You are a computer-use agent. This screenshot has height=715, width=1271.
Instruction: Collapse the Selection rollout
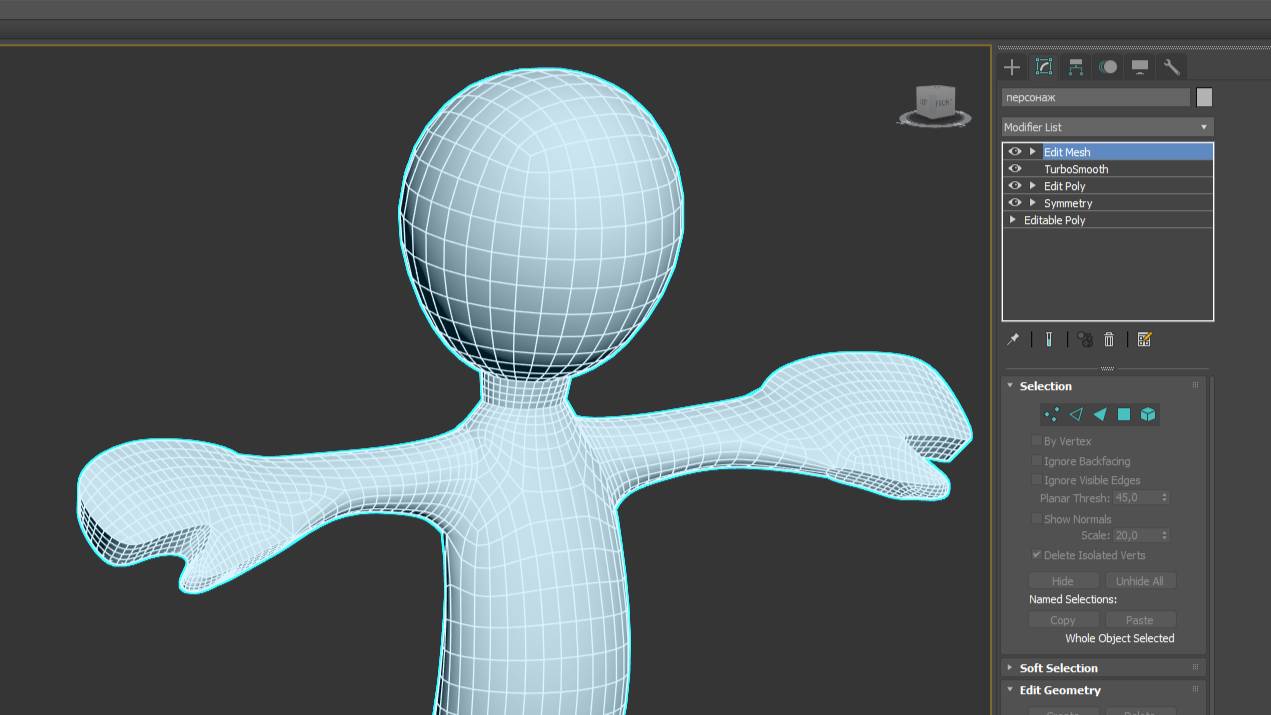(1010, 385)
